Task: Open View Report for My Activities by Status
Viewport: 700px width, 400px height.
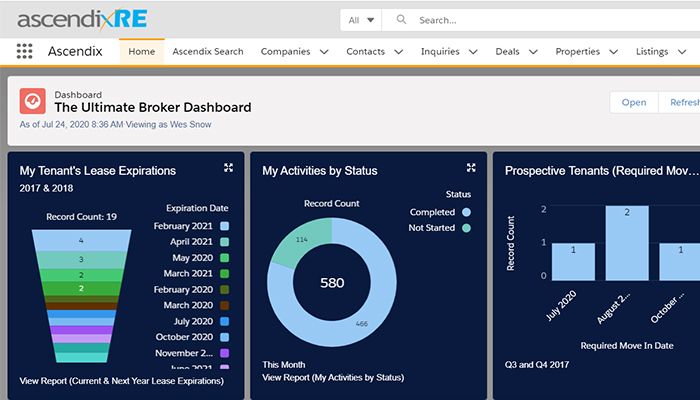Action: click(333, 378)
